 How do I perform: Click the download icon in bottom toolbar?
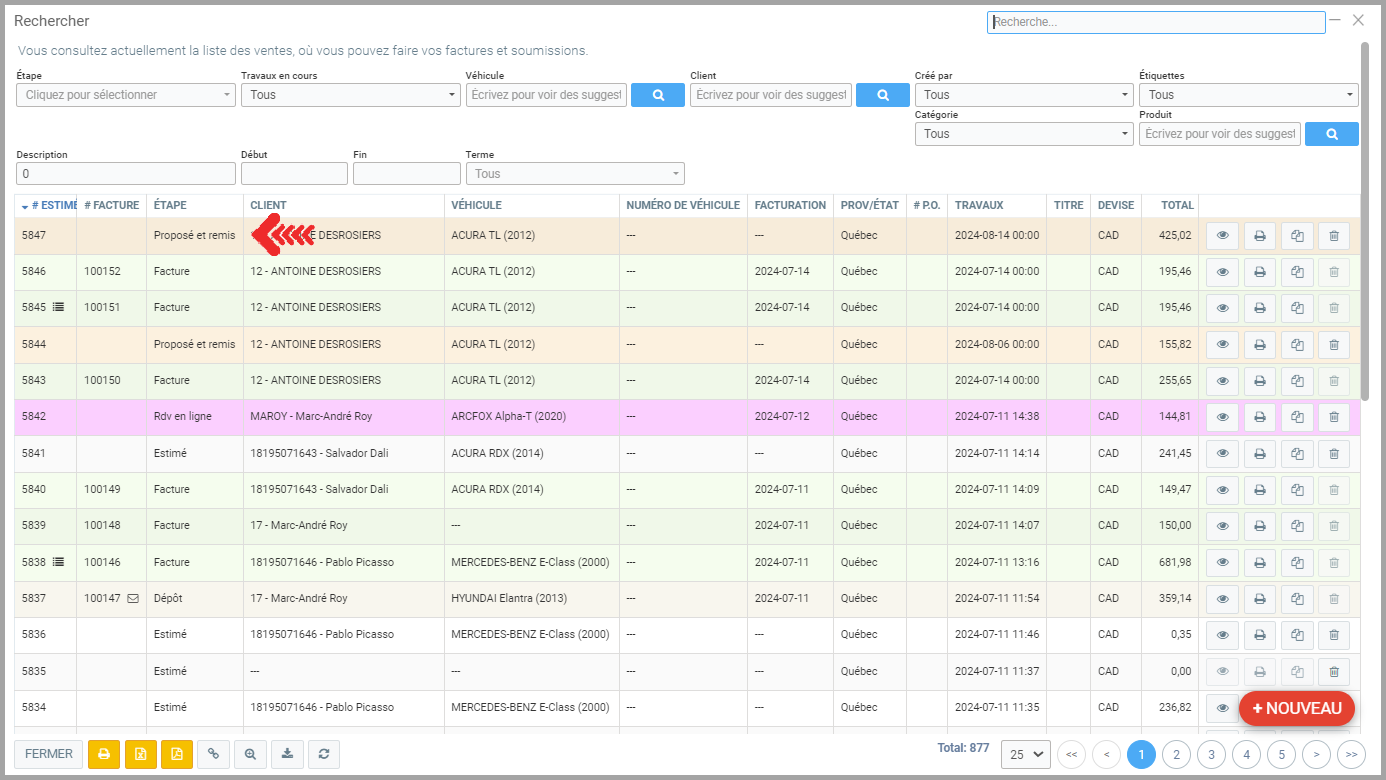288,754
